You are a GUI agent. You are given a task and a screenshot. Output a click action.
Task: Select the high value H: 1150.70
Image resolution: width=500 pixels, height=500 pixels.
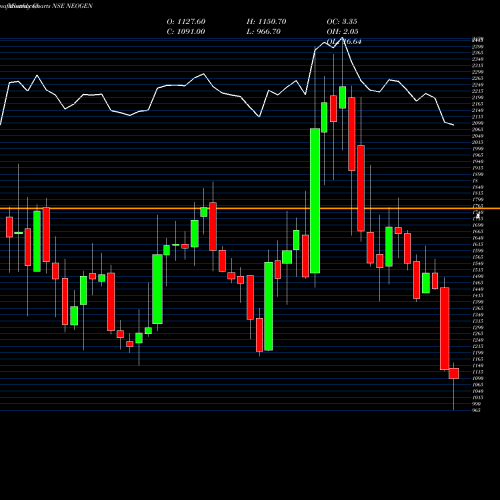(266, 21)
